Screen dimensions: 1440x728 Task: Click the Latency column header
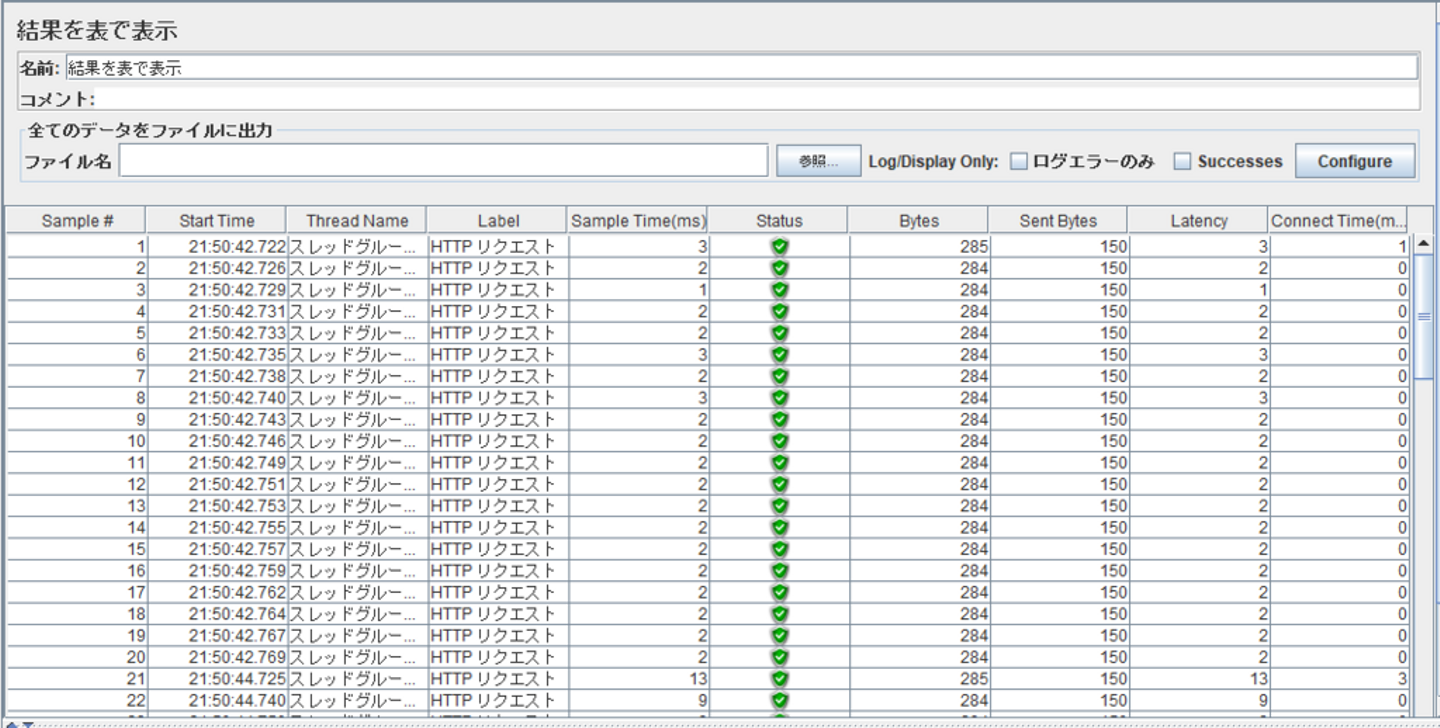tap(1198, 221)
